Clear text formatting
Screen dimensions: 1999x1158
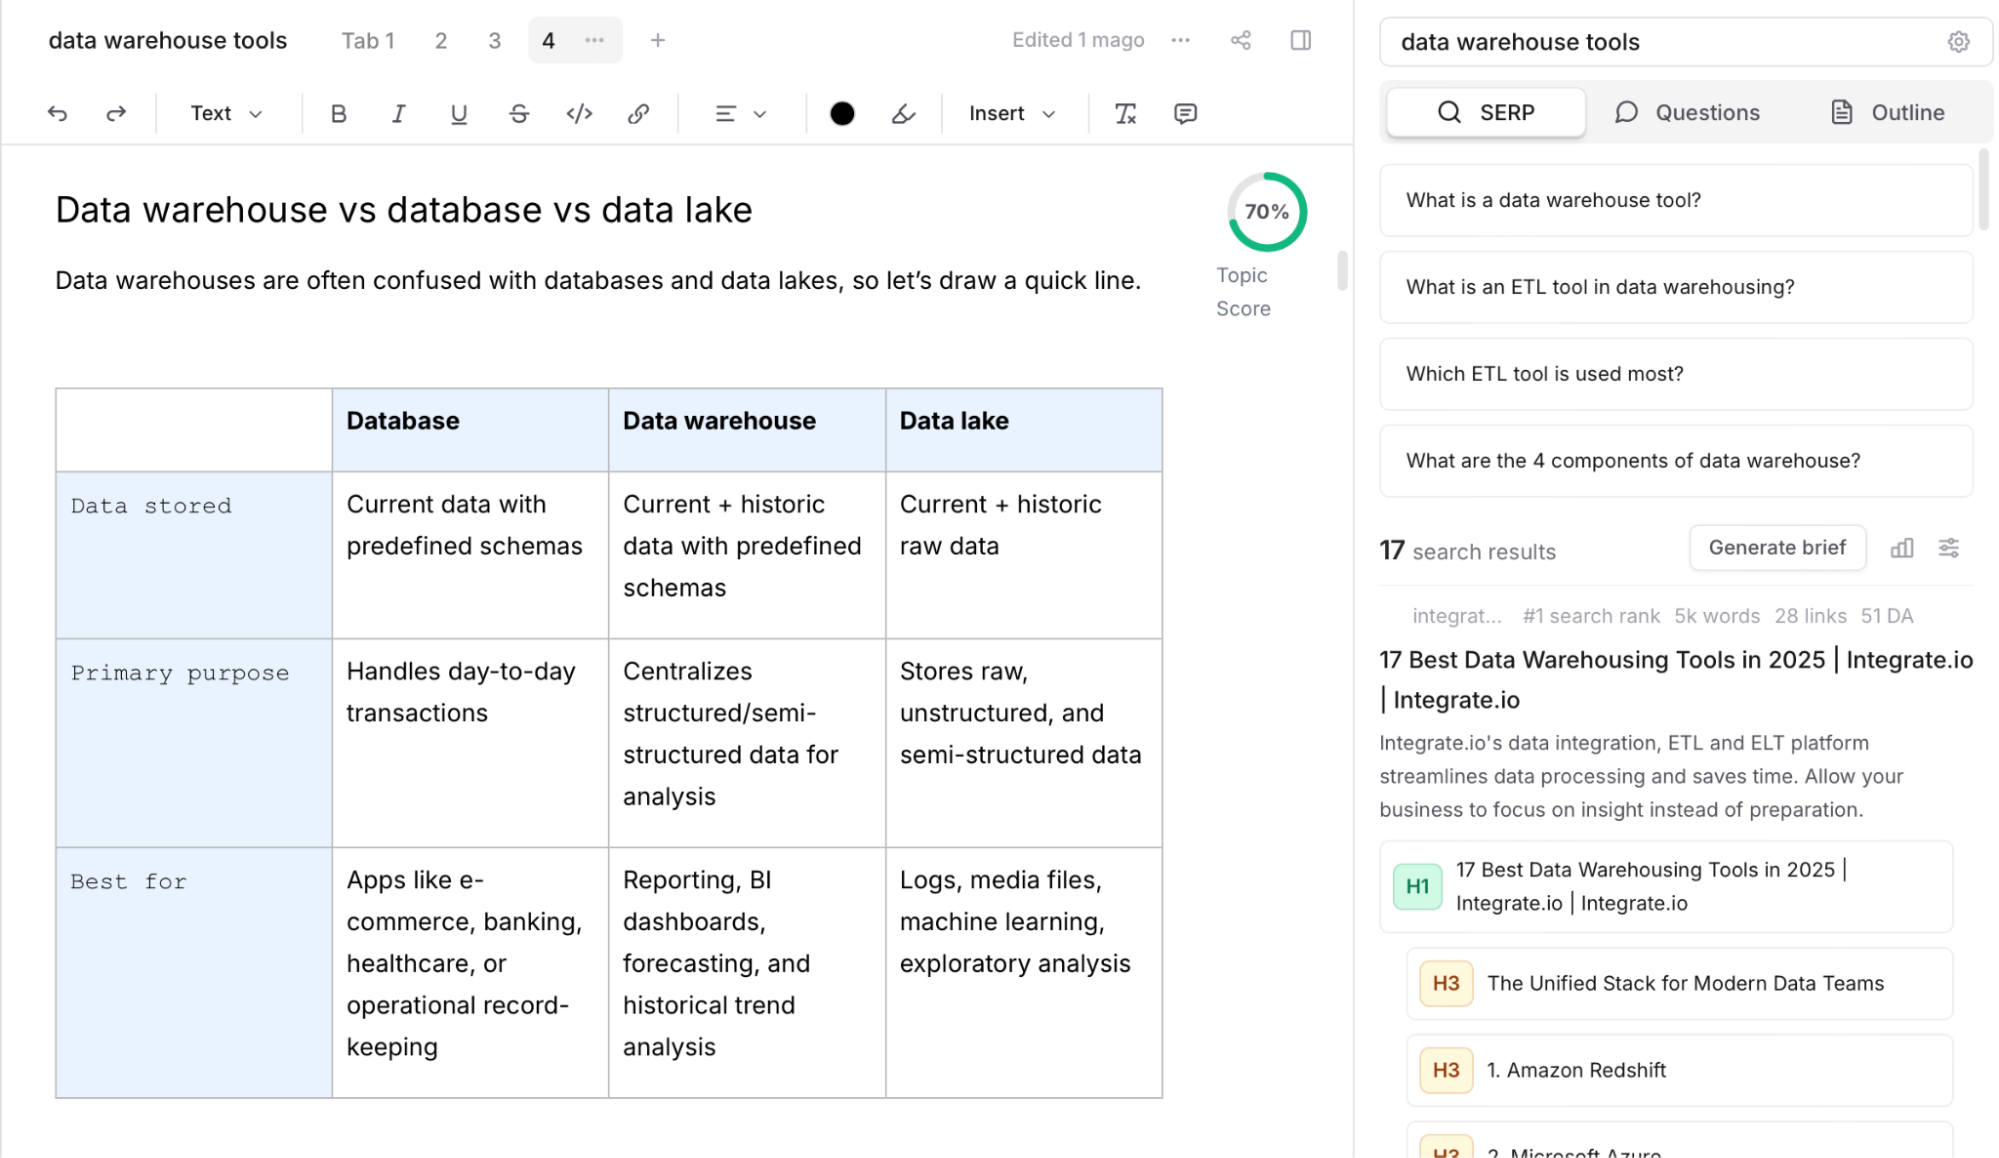click(1125, 114)
